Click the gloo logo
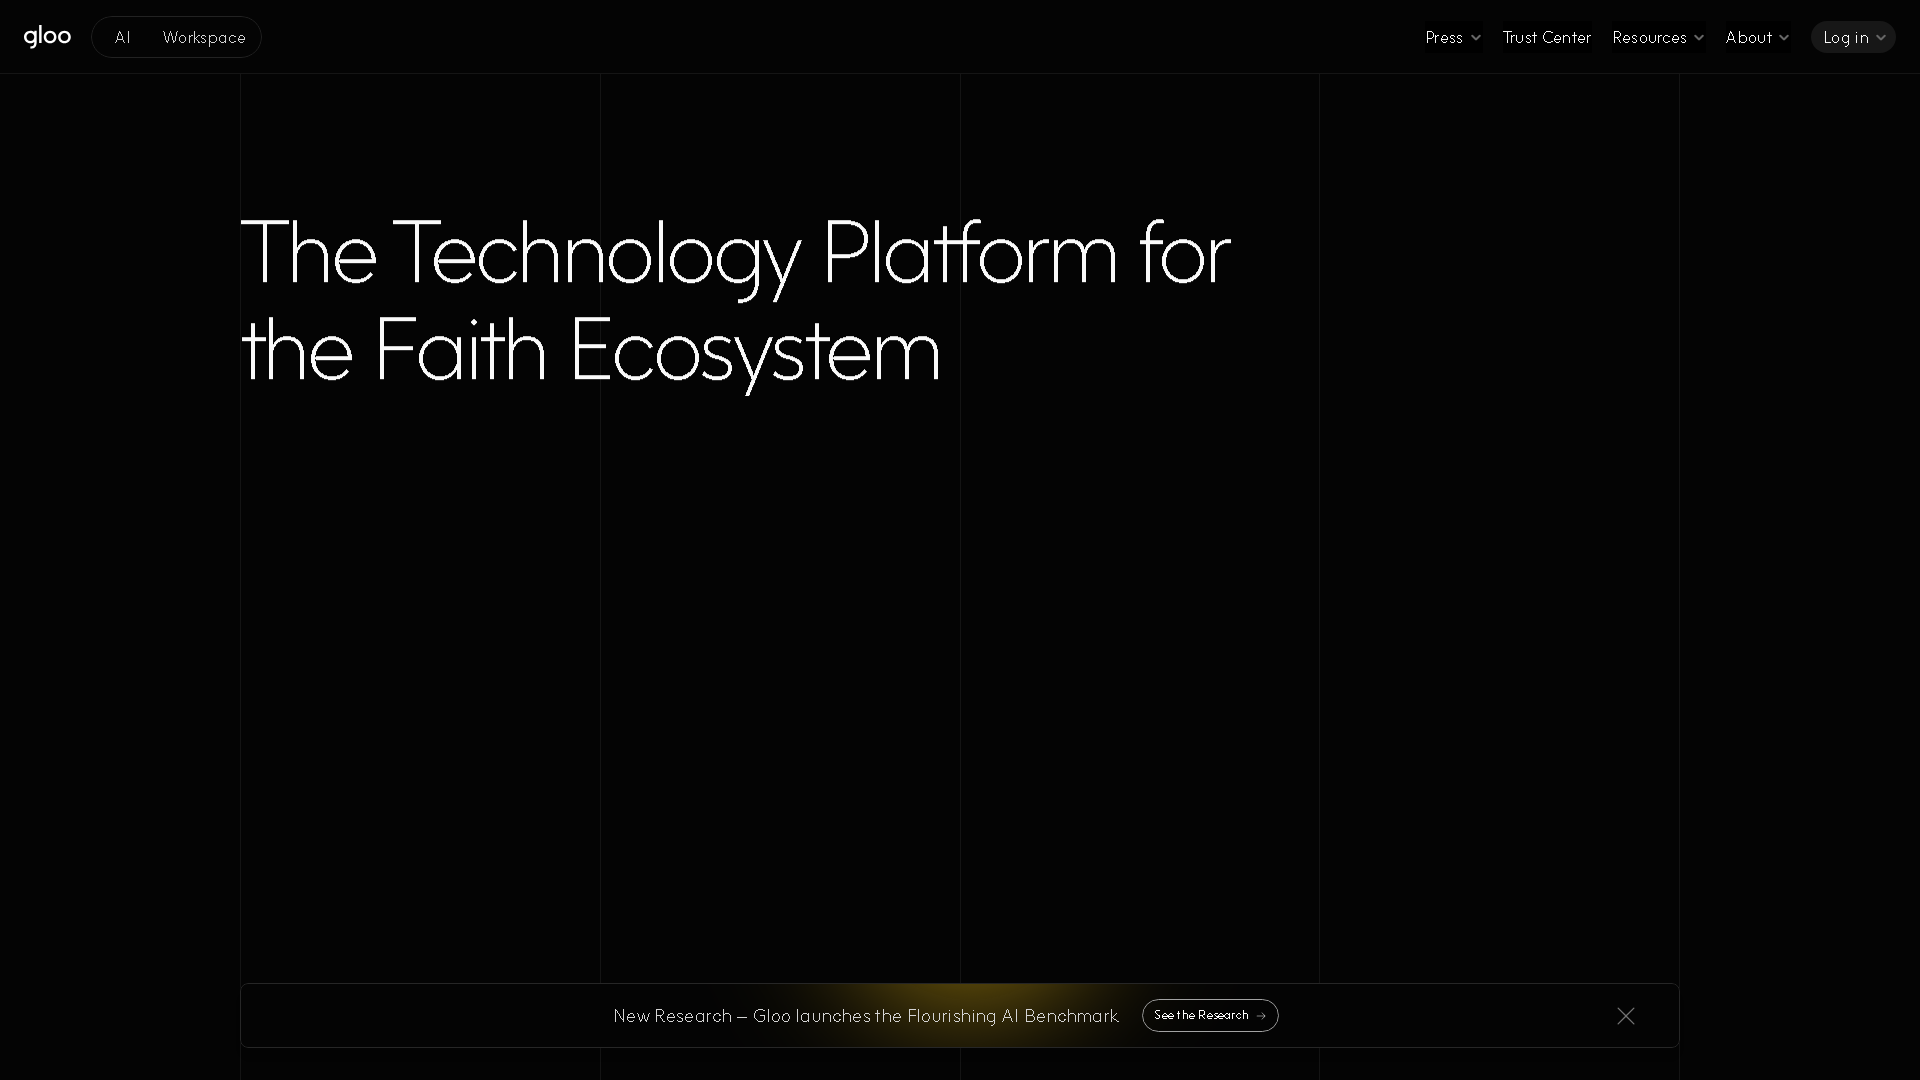 point(47,37)
